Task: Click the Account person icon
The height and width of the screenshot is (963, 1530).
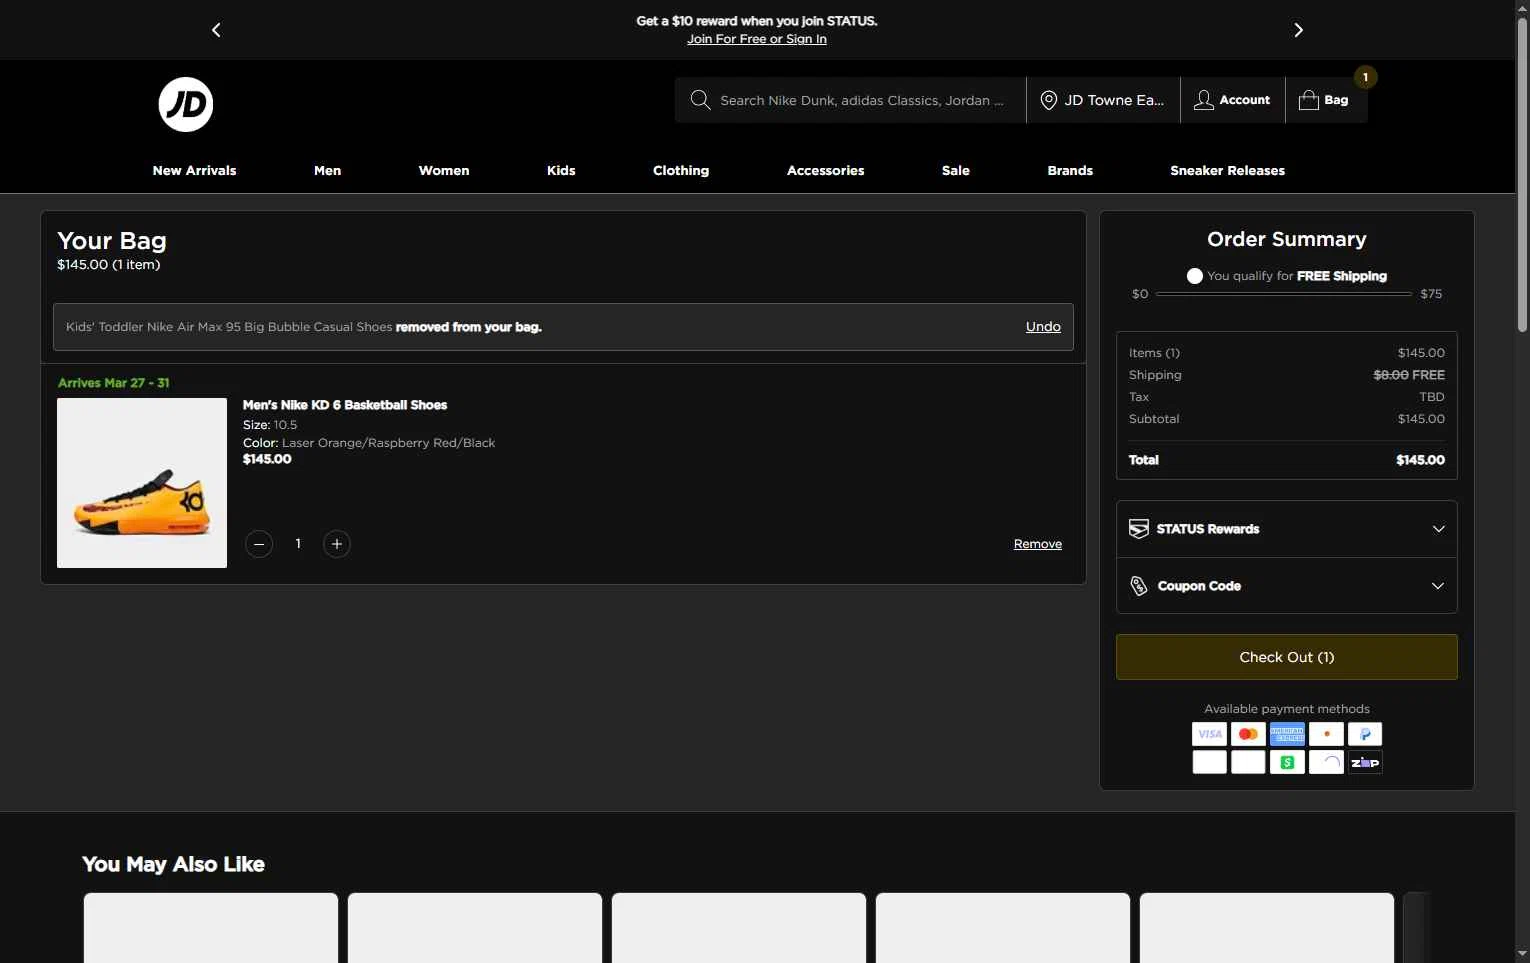Action: (1204, 100)
